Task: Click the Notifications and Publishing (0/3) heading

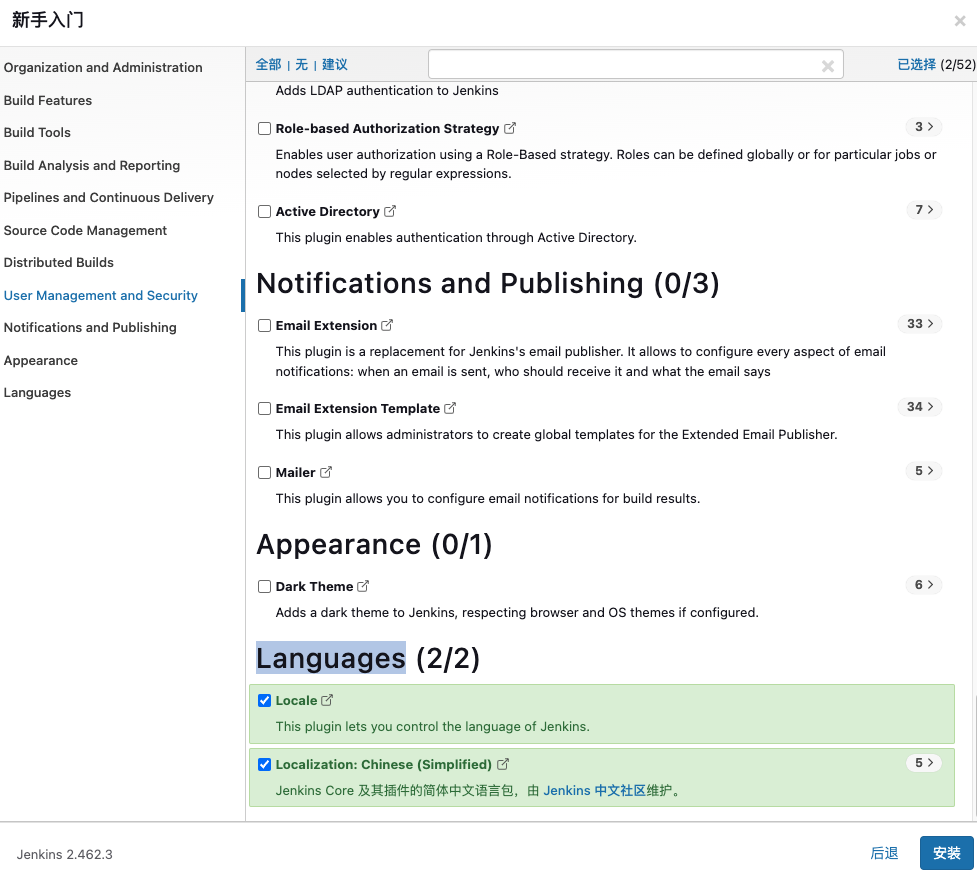Action: (488, 284)
